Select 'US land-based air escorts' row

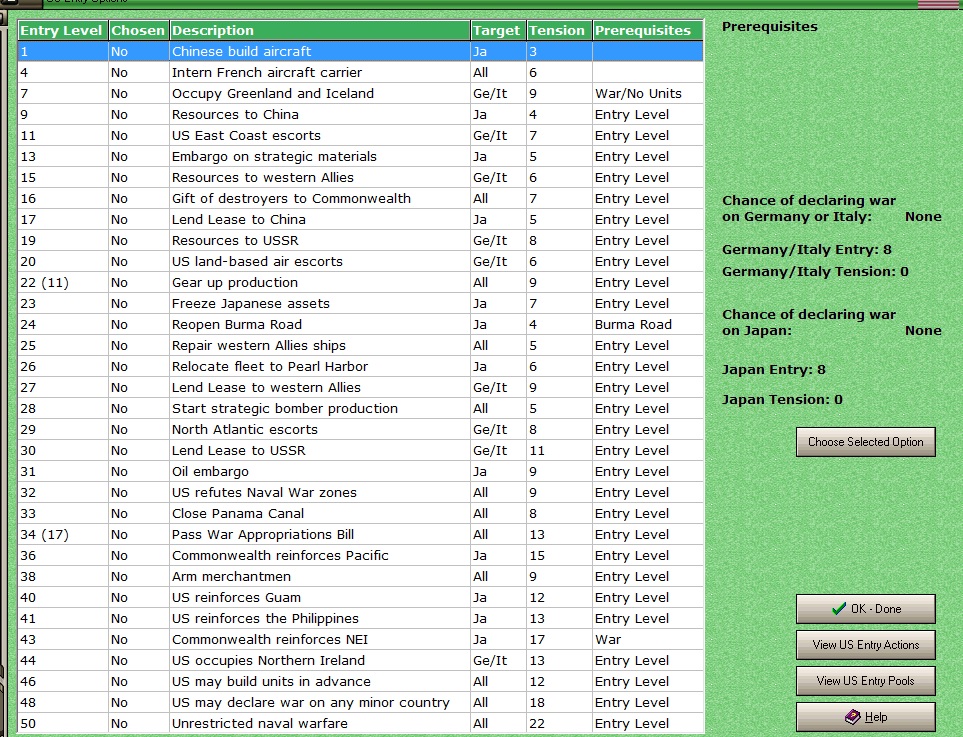pos(361,262)
